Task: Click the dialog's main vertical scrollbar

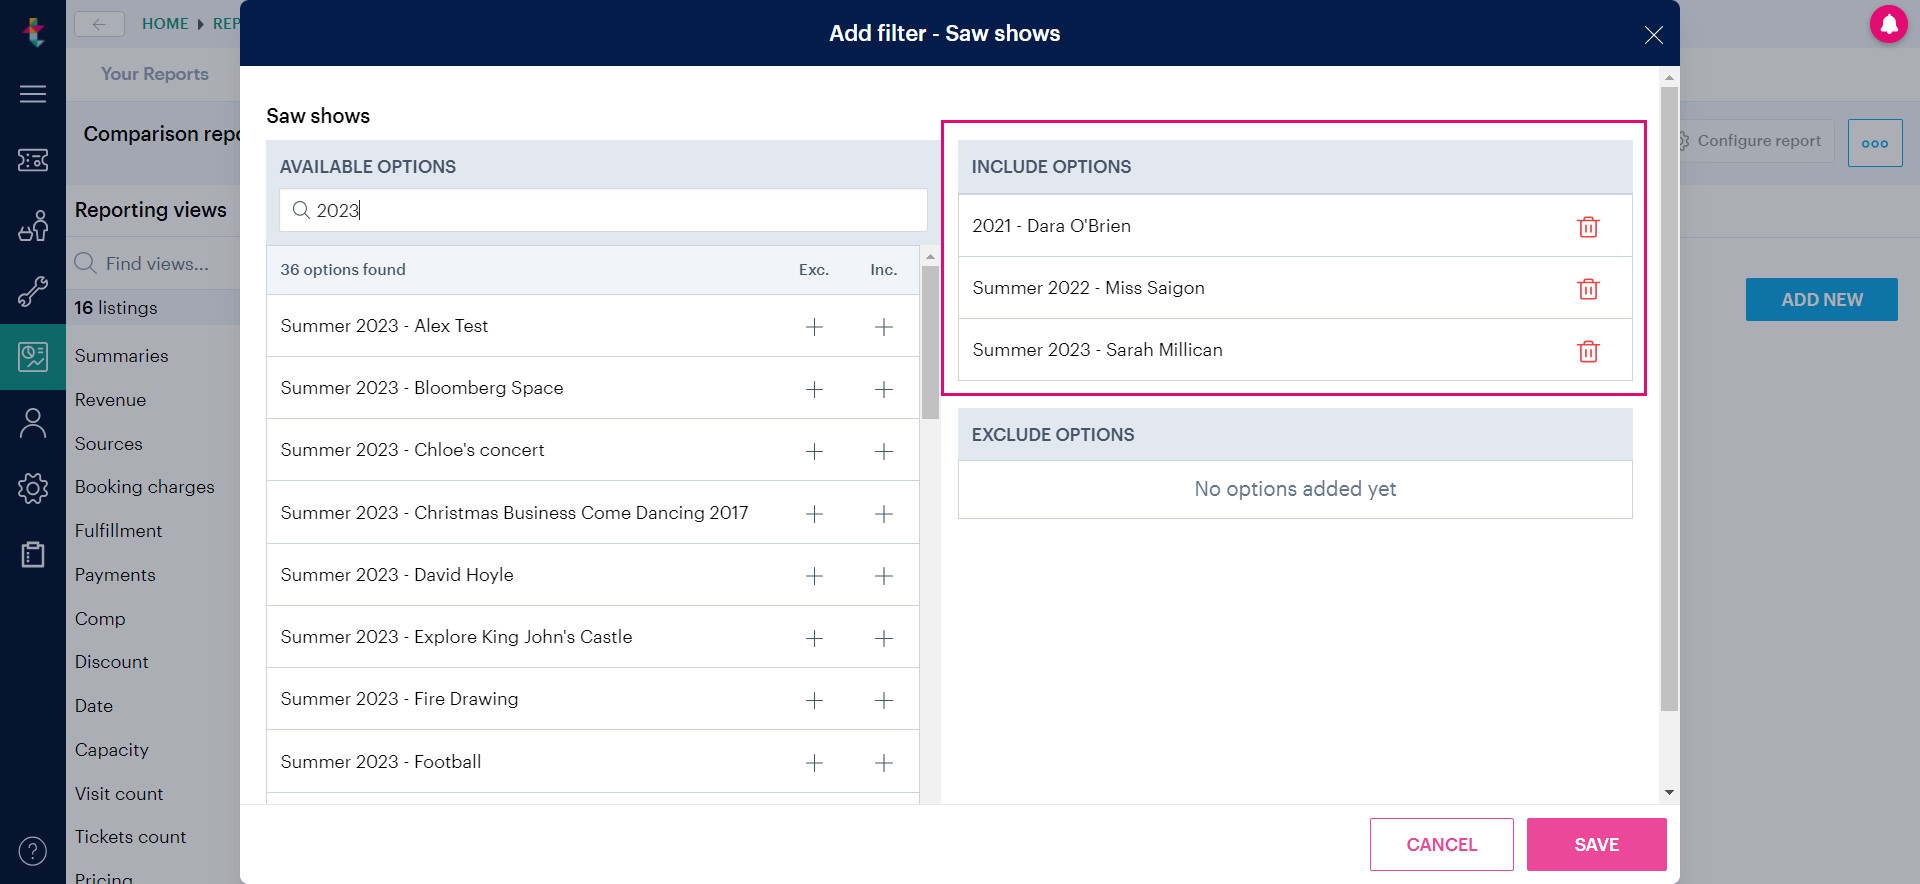Action: point(1669,399)
